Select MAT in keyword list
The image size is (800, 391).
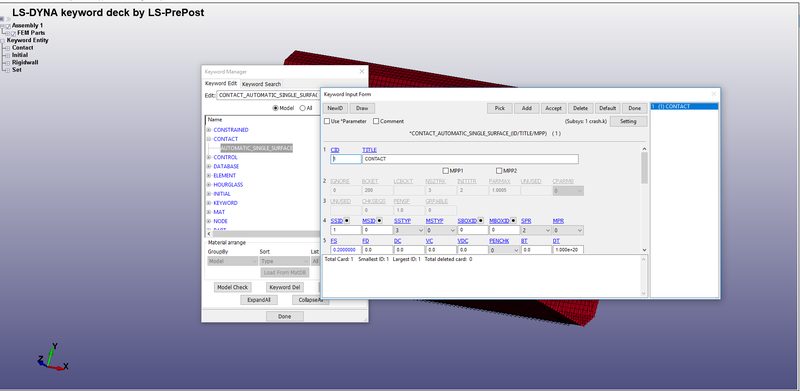click(219, 212)
